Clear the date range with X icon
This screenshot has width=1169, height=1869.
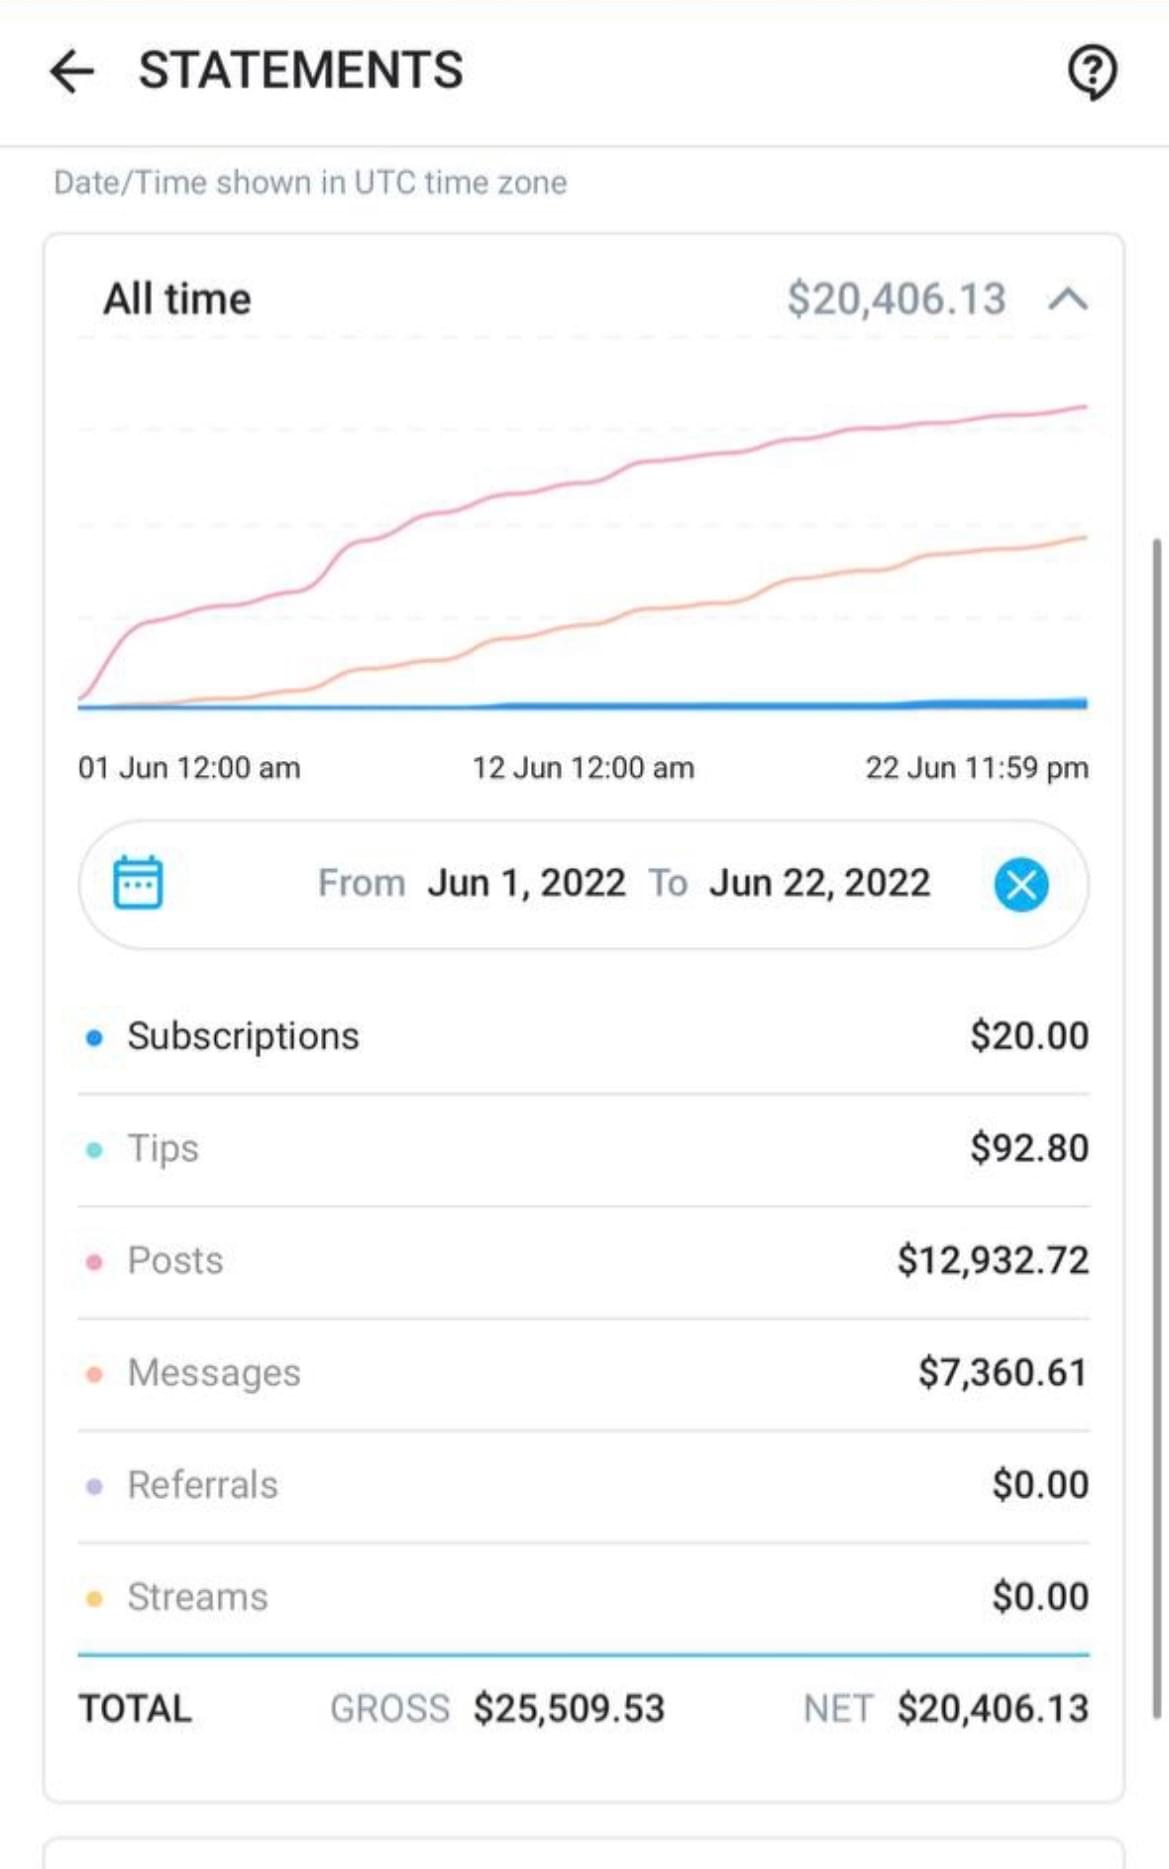click(1021, 884)
